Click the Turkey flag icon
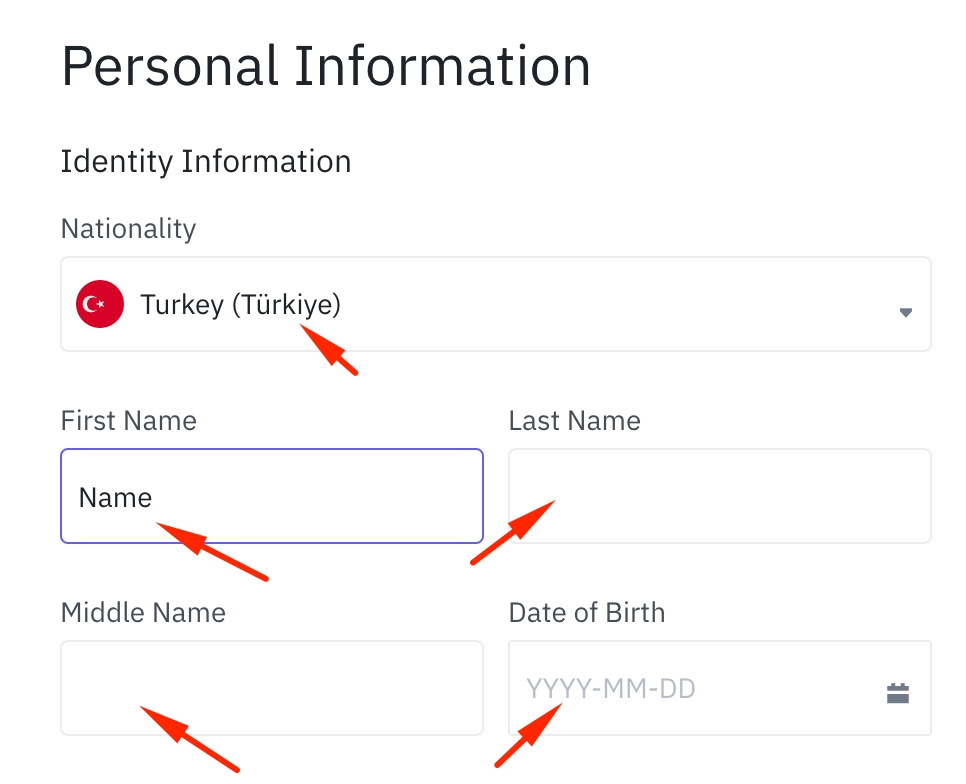 pyautogui.click(x=100, y=304)
